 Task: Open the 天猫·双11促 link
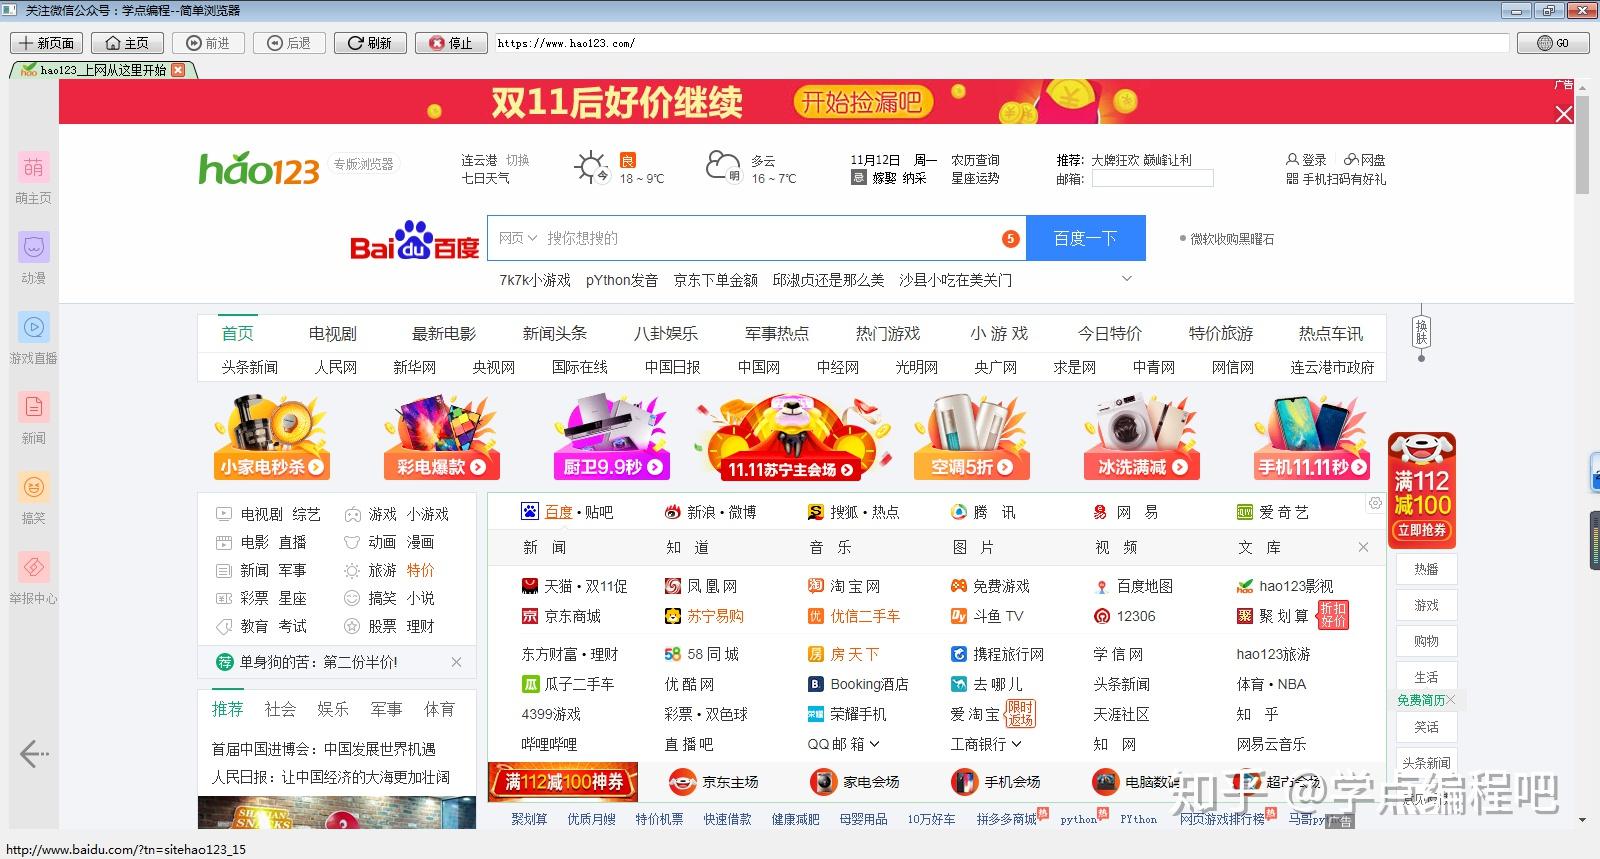574,586
